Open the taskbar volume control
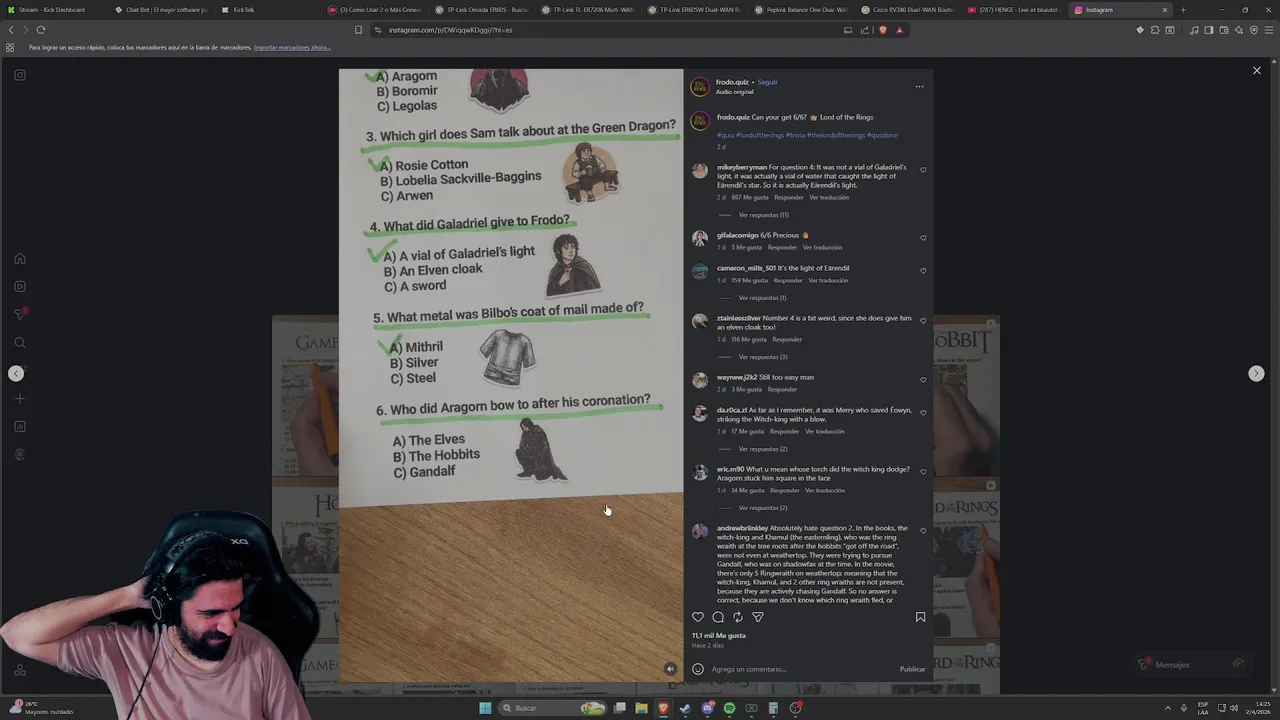 coord(1234,708)
